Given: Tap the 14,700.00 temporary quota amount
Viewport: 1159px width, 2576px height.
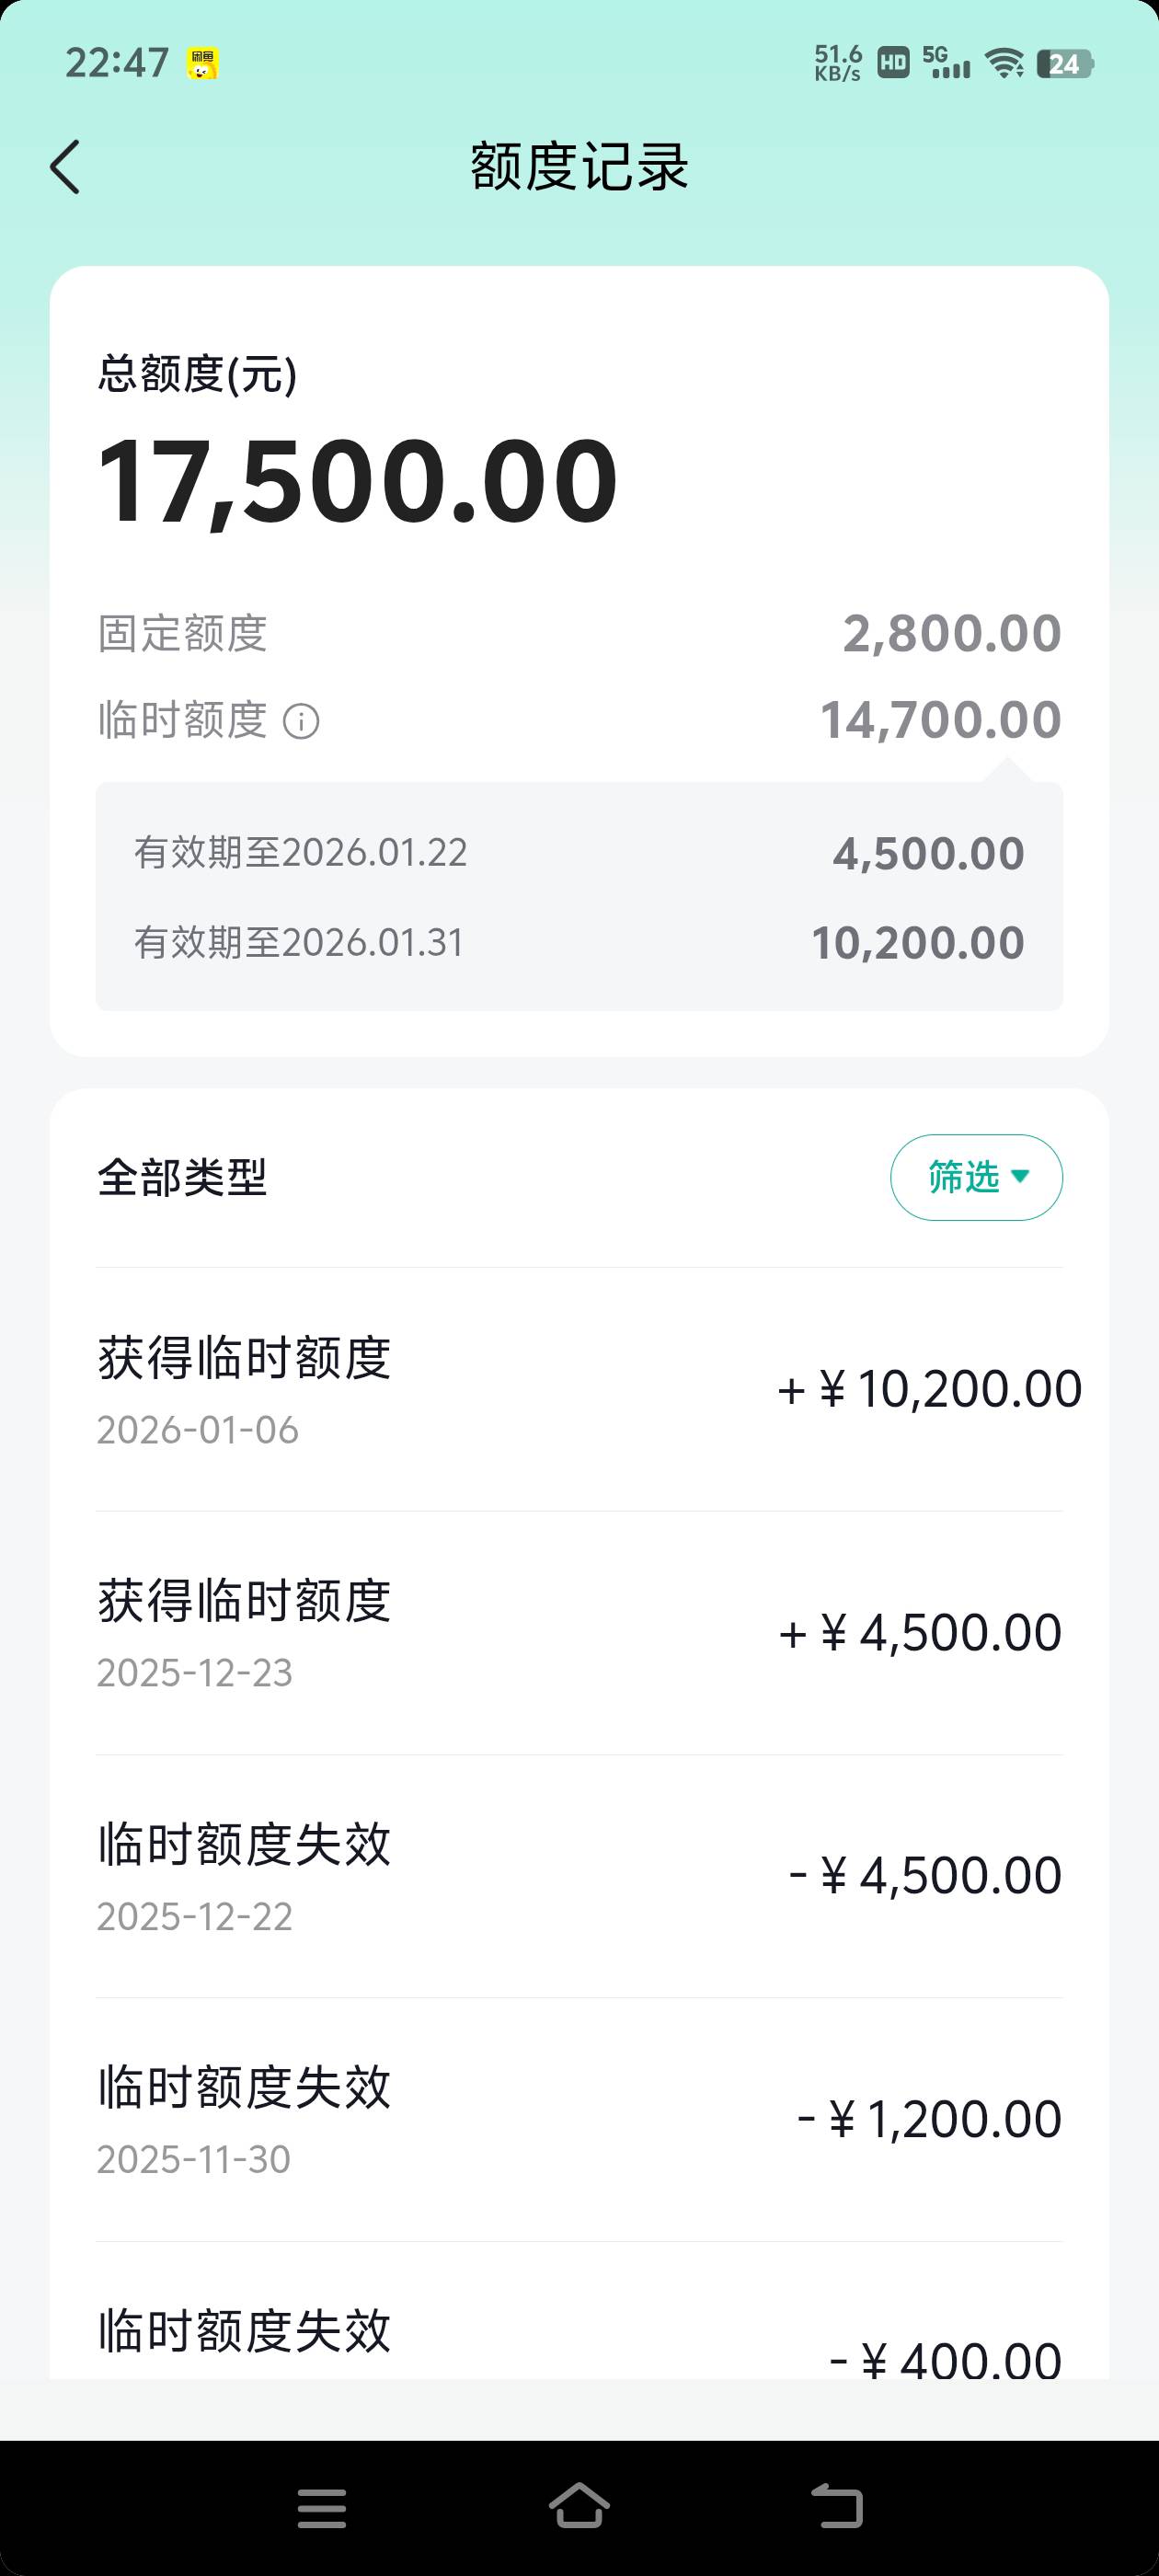Looking at the screenshot, I should 940,720.
